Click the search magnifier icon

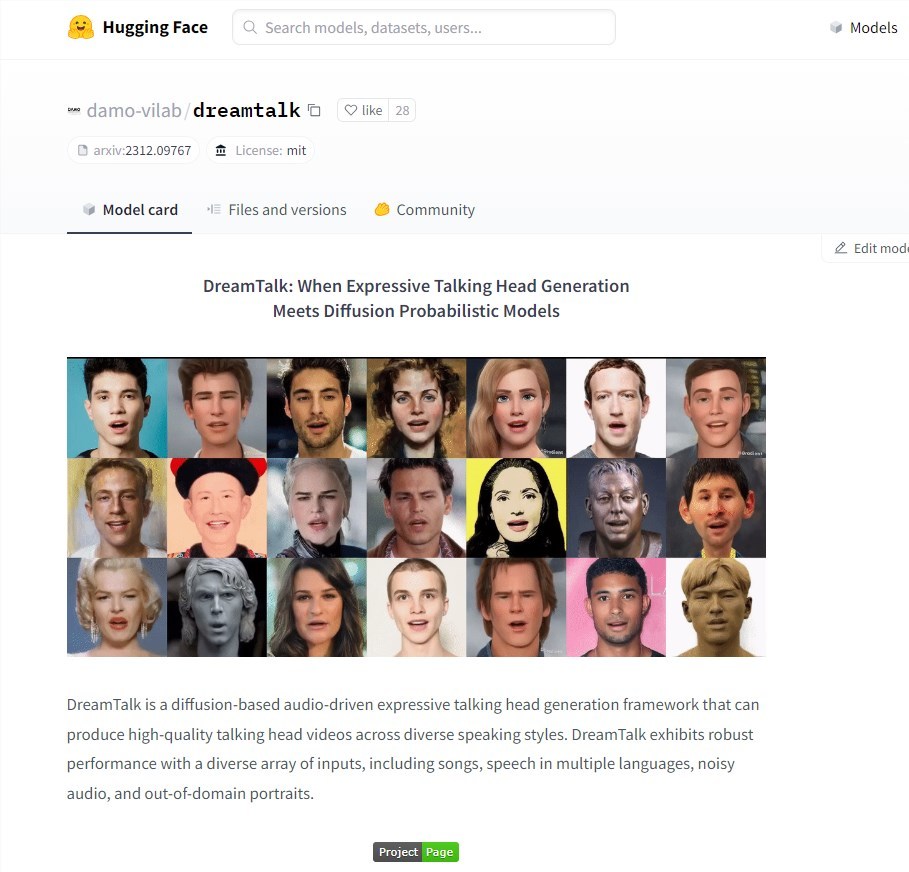(x=250, y=27)
